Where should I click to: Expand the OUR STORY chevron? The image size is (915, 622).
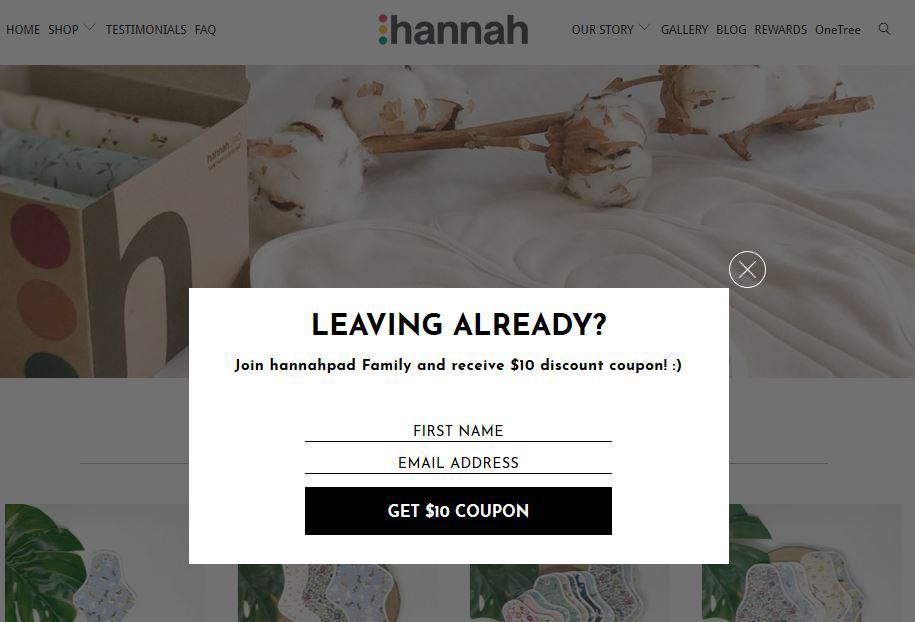coord(644,27)
